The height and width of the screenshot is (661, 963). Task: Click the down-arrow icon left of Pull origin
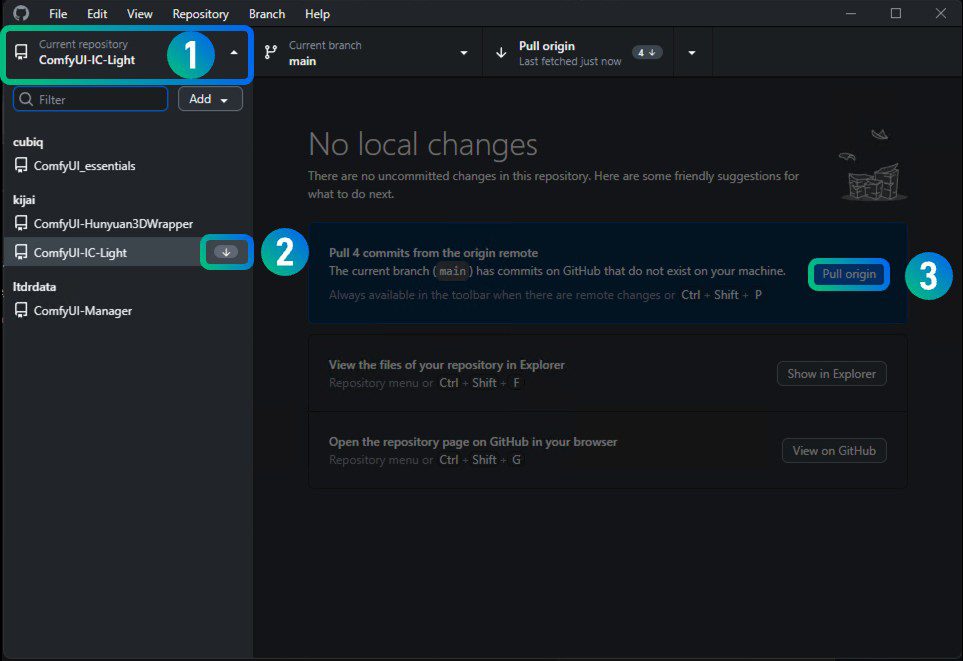click(501, 53)
